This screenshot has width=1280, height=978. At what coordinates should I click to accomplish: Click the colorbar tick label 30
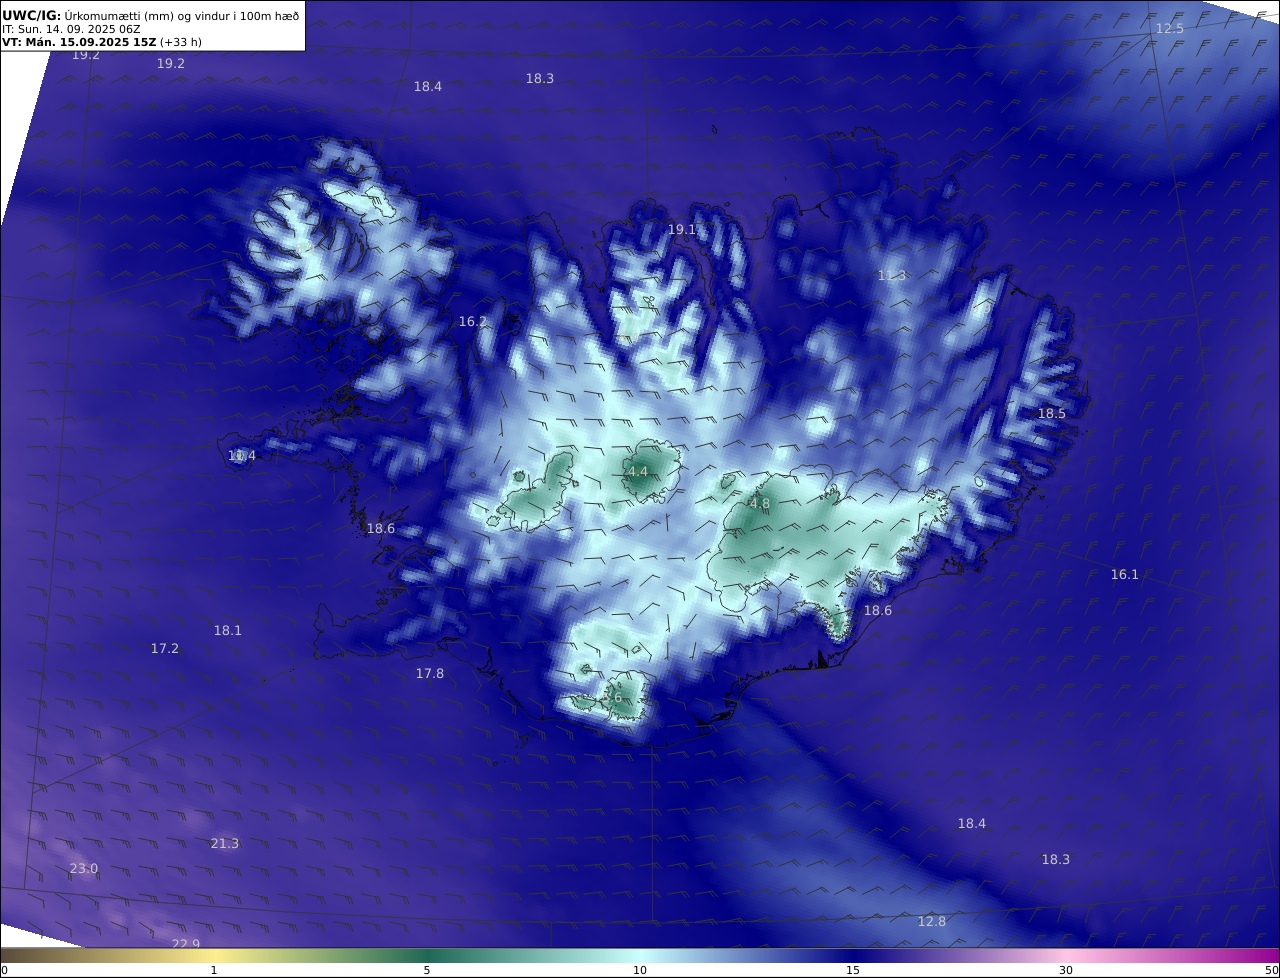tap(1066, 970)
